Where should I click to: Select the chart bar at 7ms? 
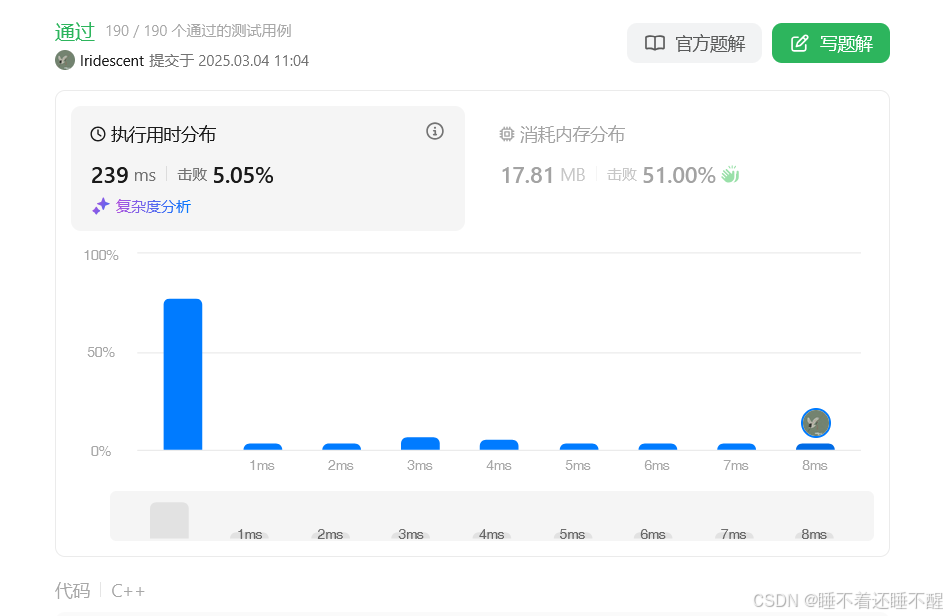[736, 447]
